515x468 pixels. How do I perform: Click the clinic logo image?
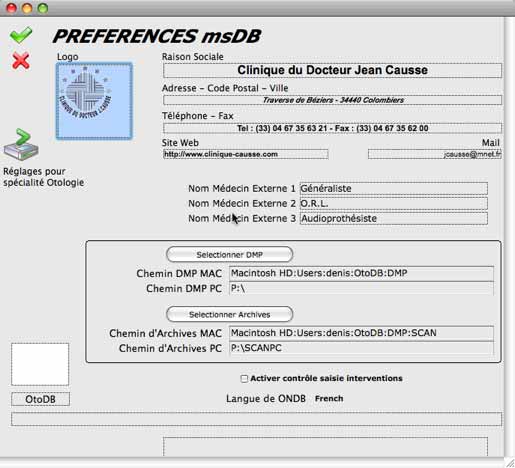pos(94,101)
